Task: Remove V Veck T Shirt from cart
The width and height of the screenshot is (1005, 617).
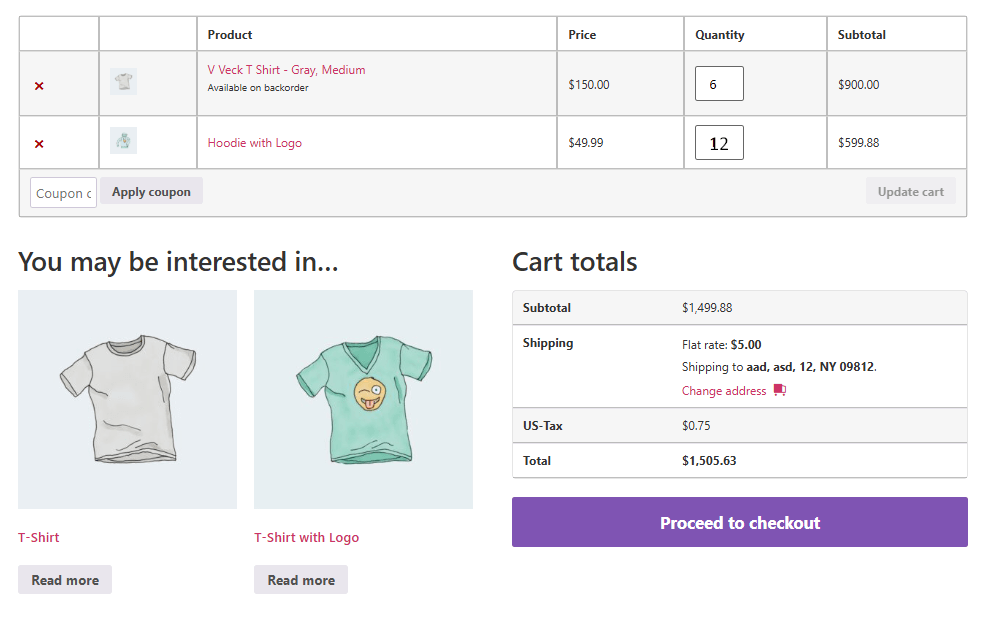Action: [39, 86]
